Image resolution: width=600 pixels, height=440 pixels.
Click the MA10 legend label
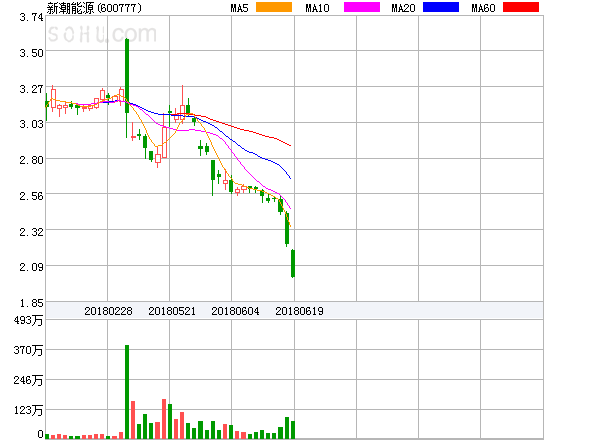317,8
